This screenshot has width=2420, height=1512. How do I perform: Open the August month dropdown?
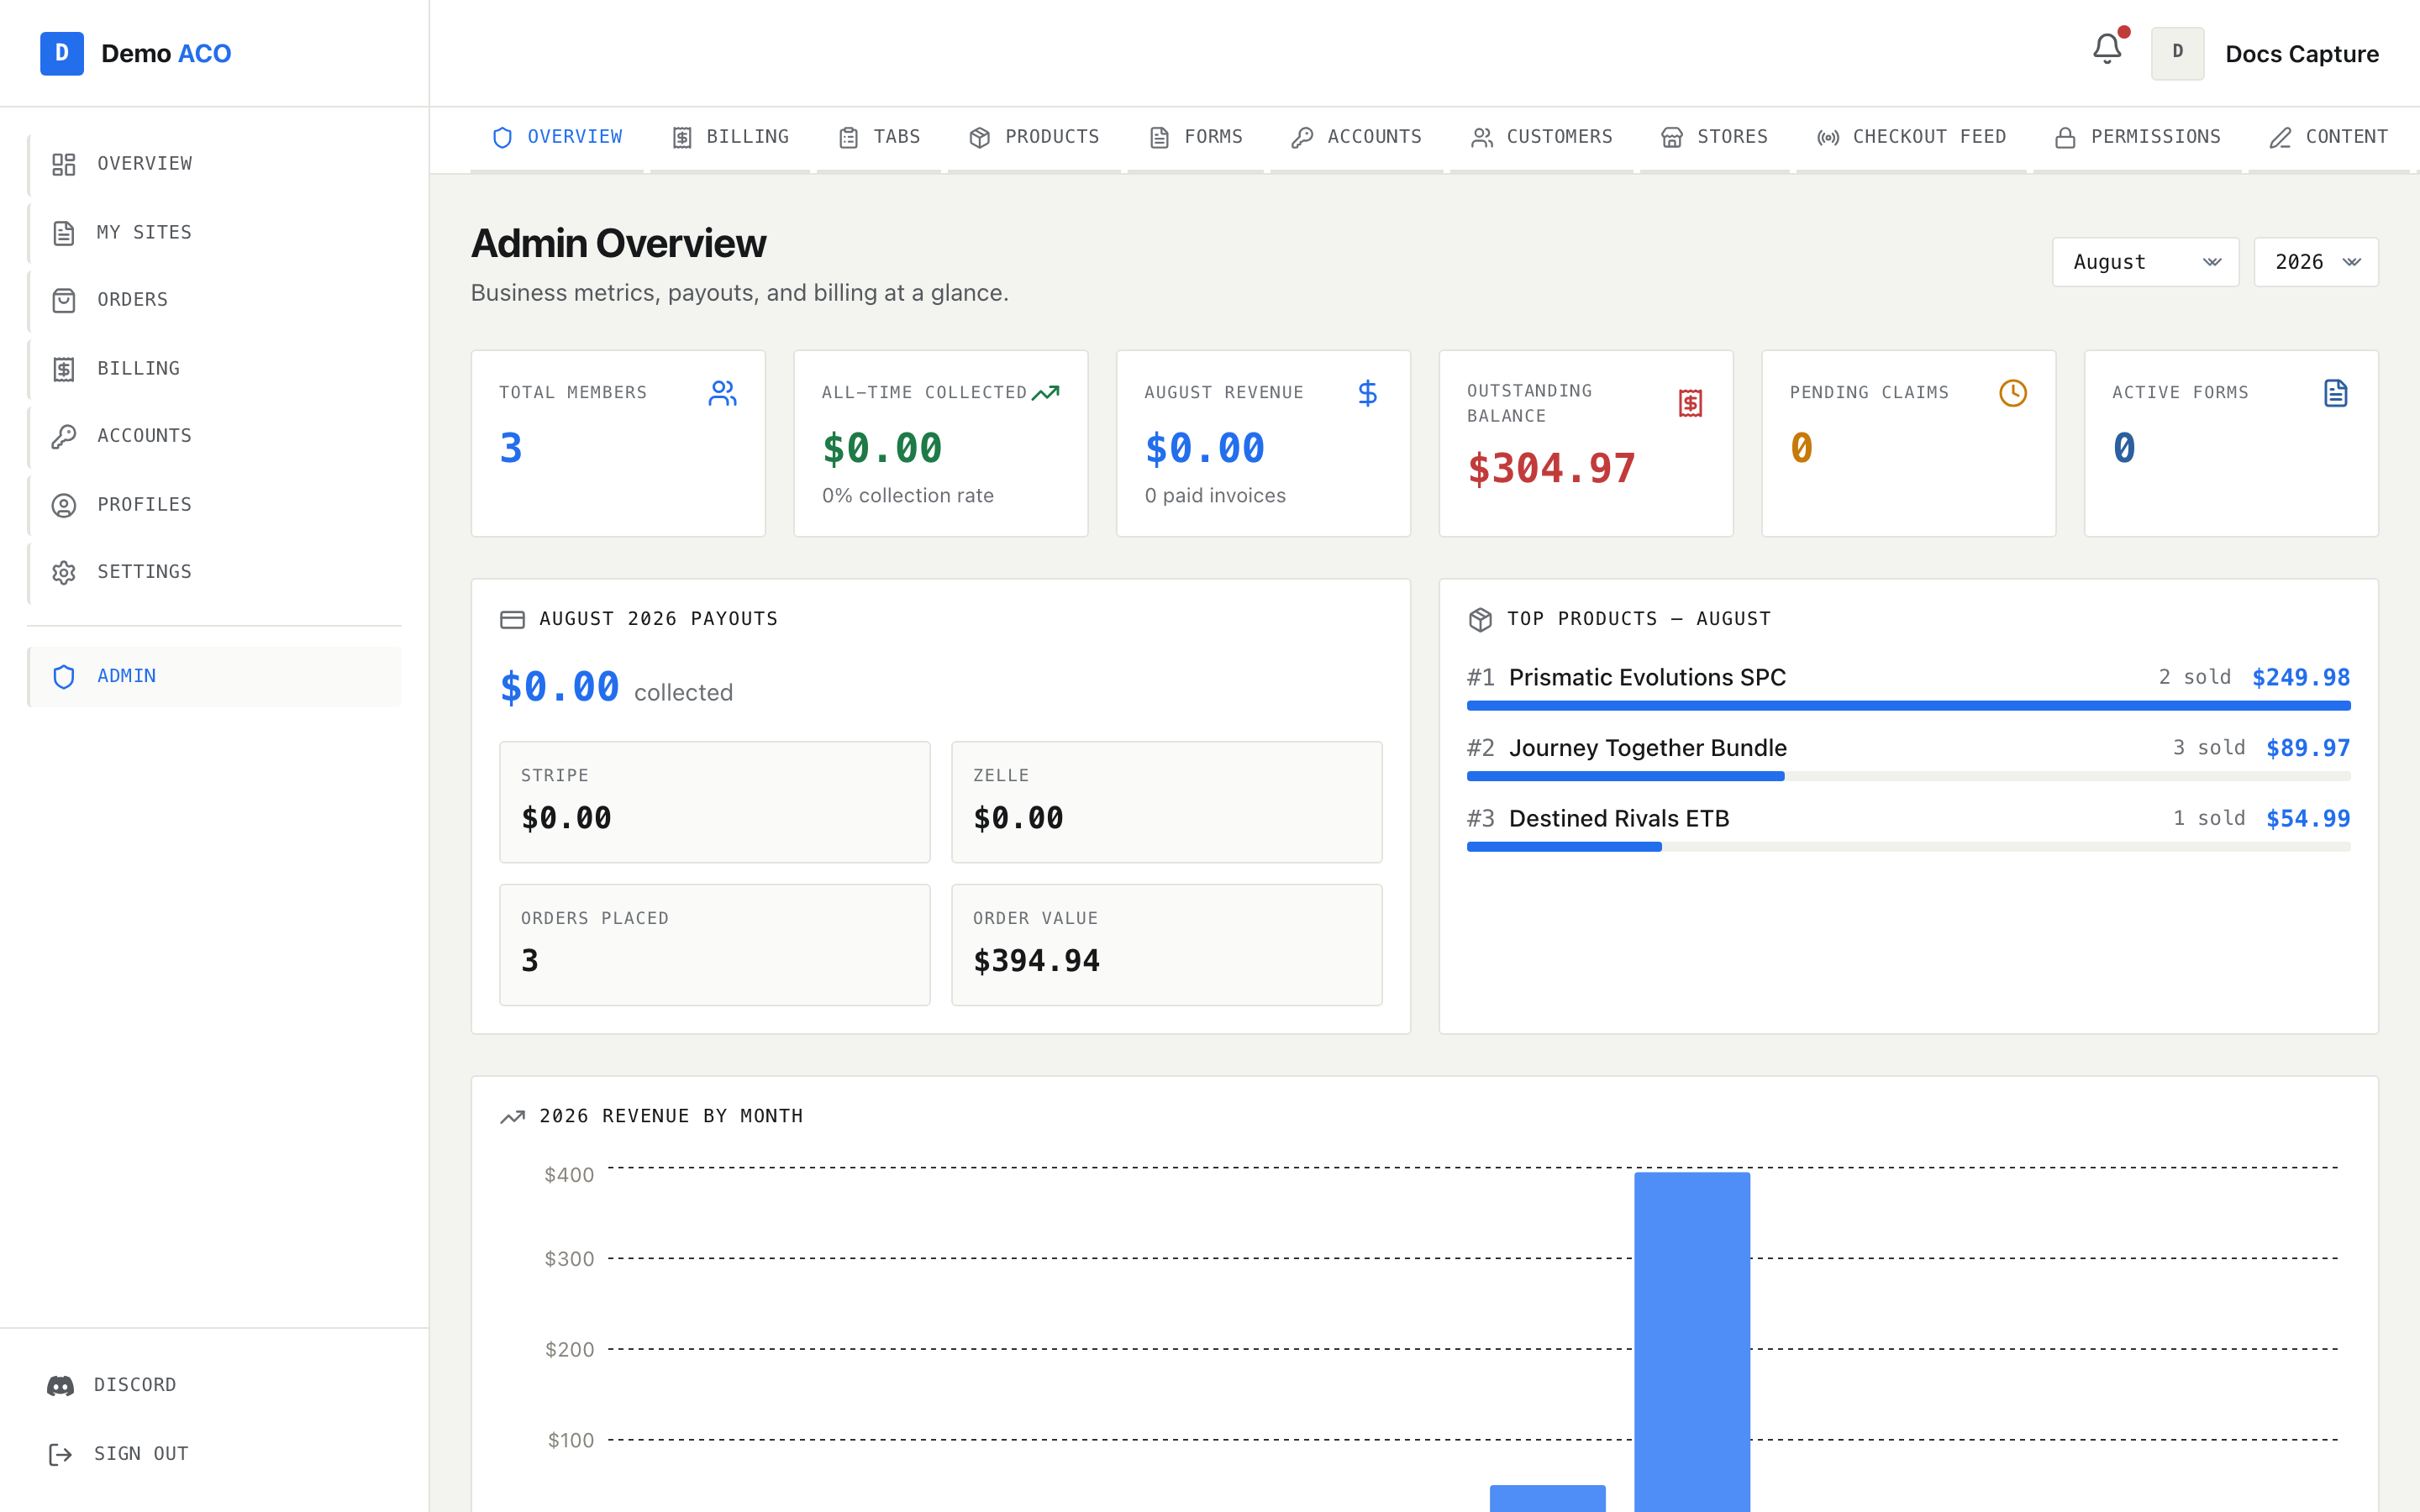(x=2145, y=262)
